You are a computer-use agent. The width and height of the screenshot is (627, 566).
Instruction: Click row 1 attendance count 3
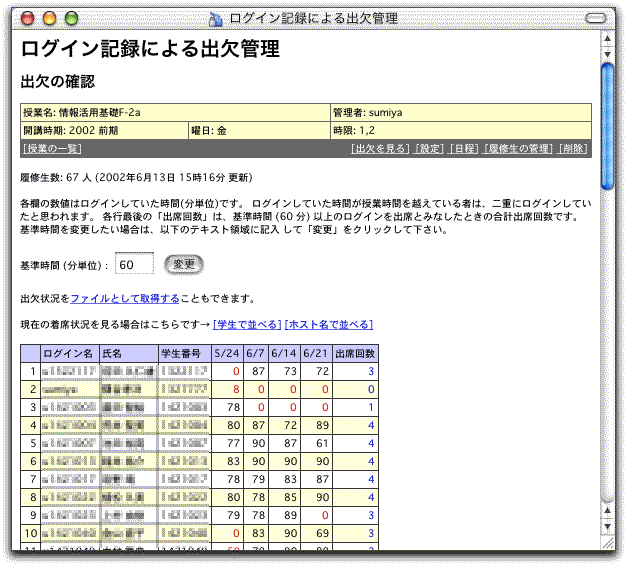371,371
